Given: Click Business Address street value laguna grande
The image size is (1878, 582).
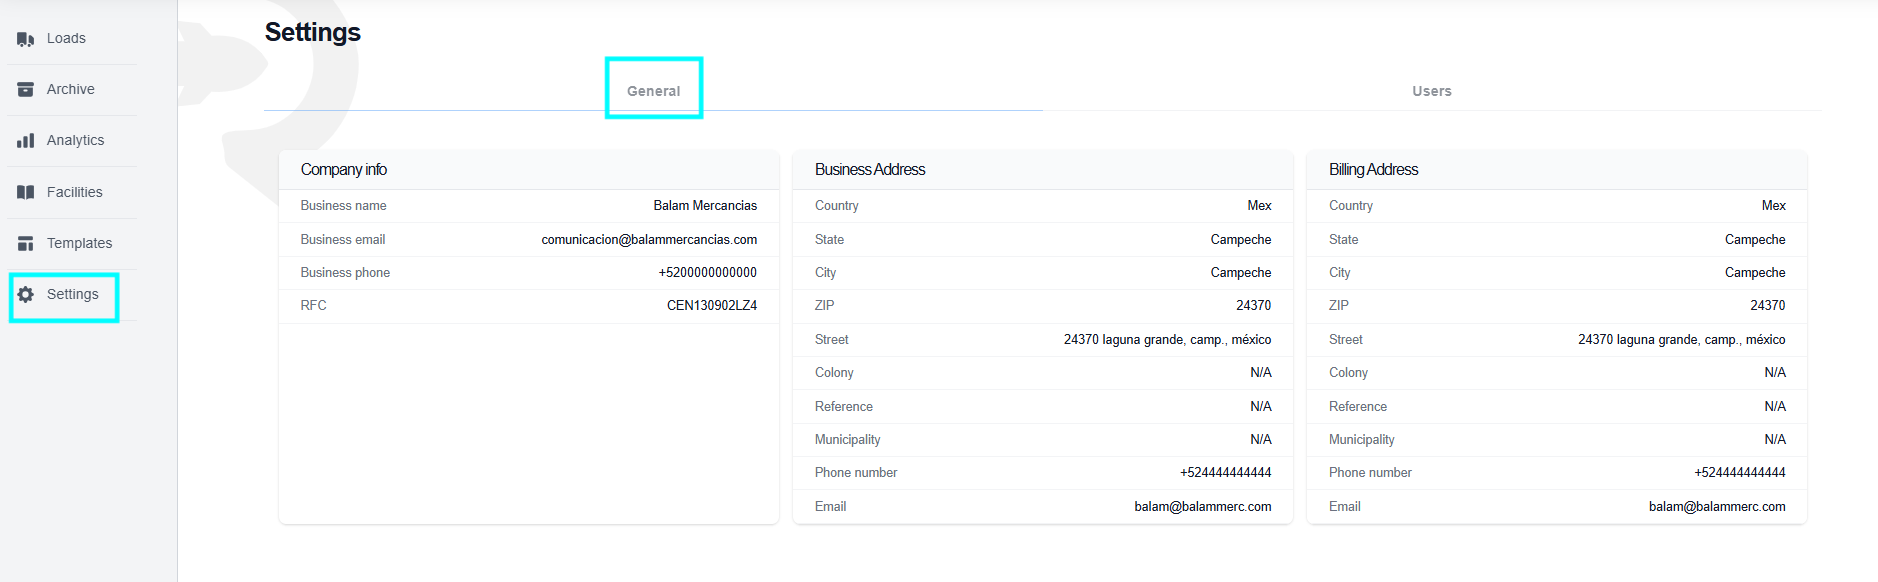Looking at the screenshot, I should click(x=1167, y=340).
